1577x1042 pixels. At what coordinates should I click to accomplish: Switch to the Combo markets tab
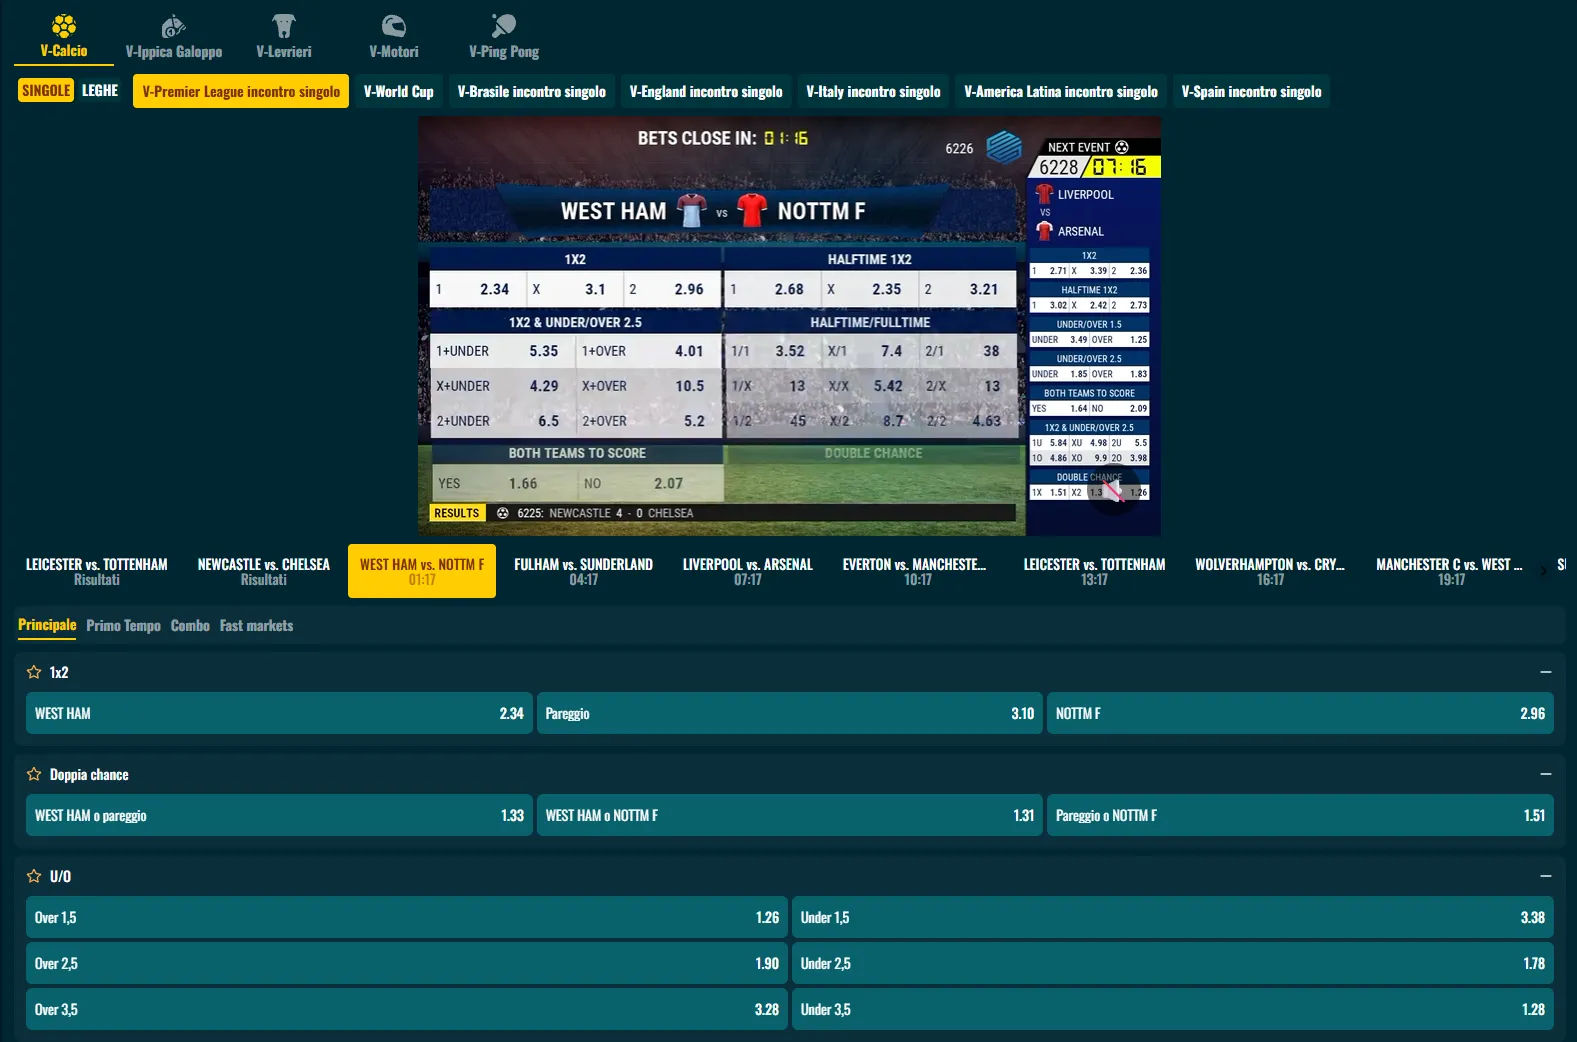tap(190, 625)
